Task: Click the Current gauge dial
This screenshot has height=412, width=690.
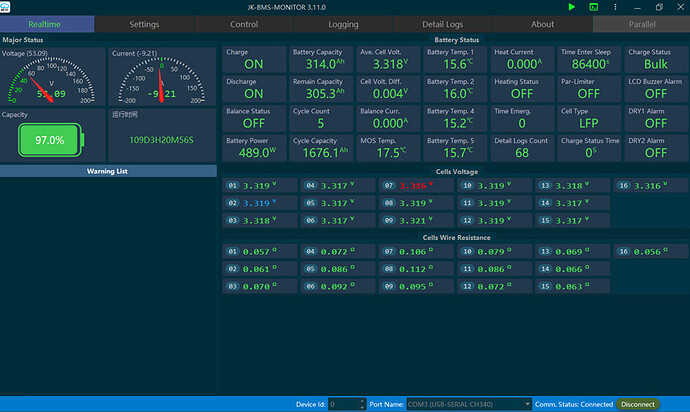Action: coord(159,80)
